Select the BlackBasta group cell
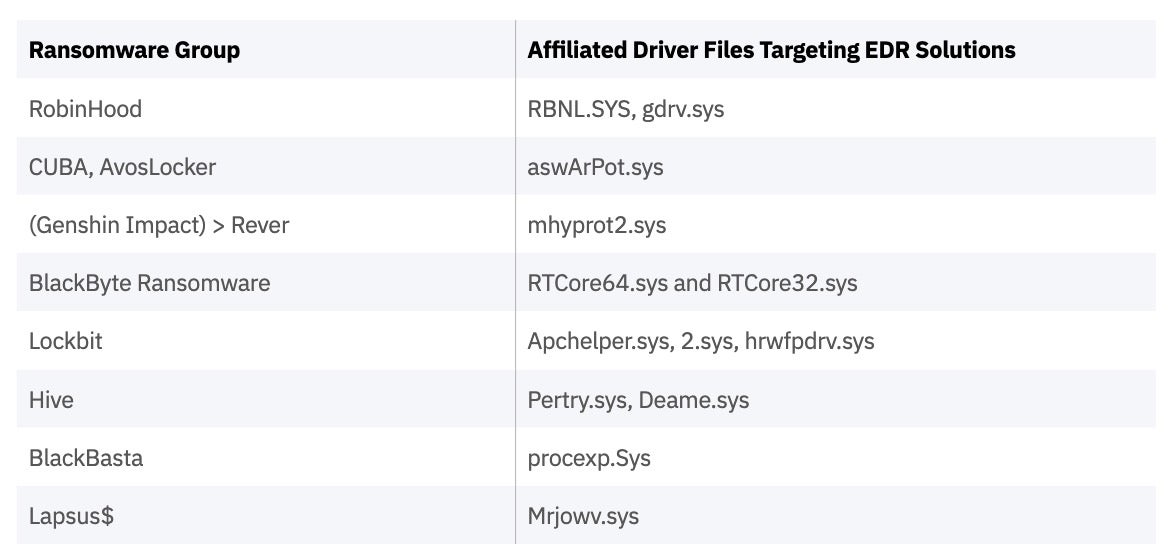The width and height of the screenshot is (1174, 558). (x=86, y=458)
